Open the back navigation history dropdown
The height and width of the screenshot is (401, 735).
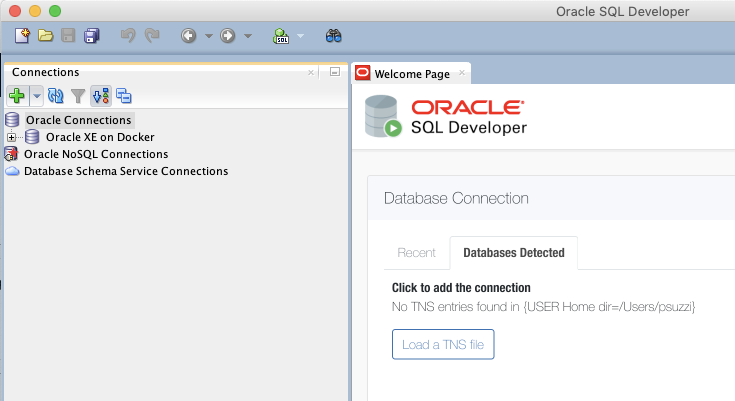click(209, 36)
